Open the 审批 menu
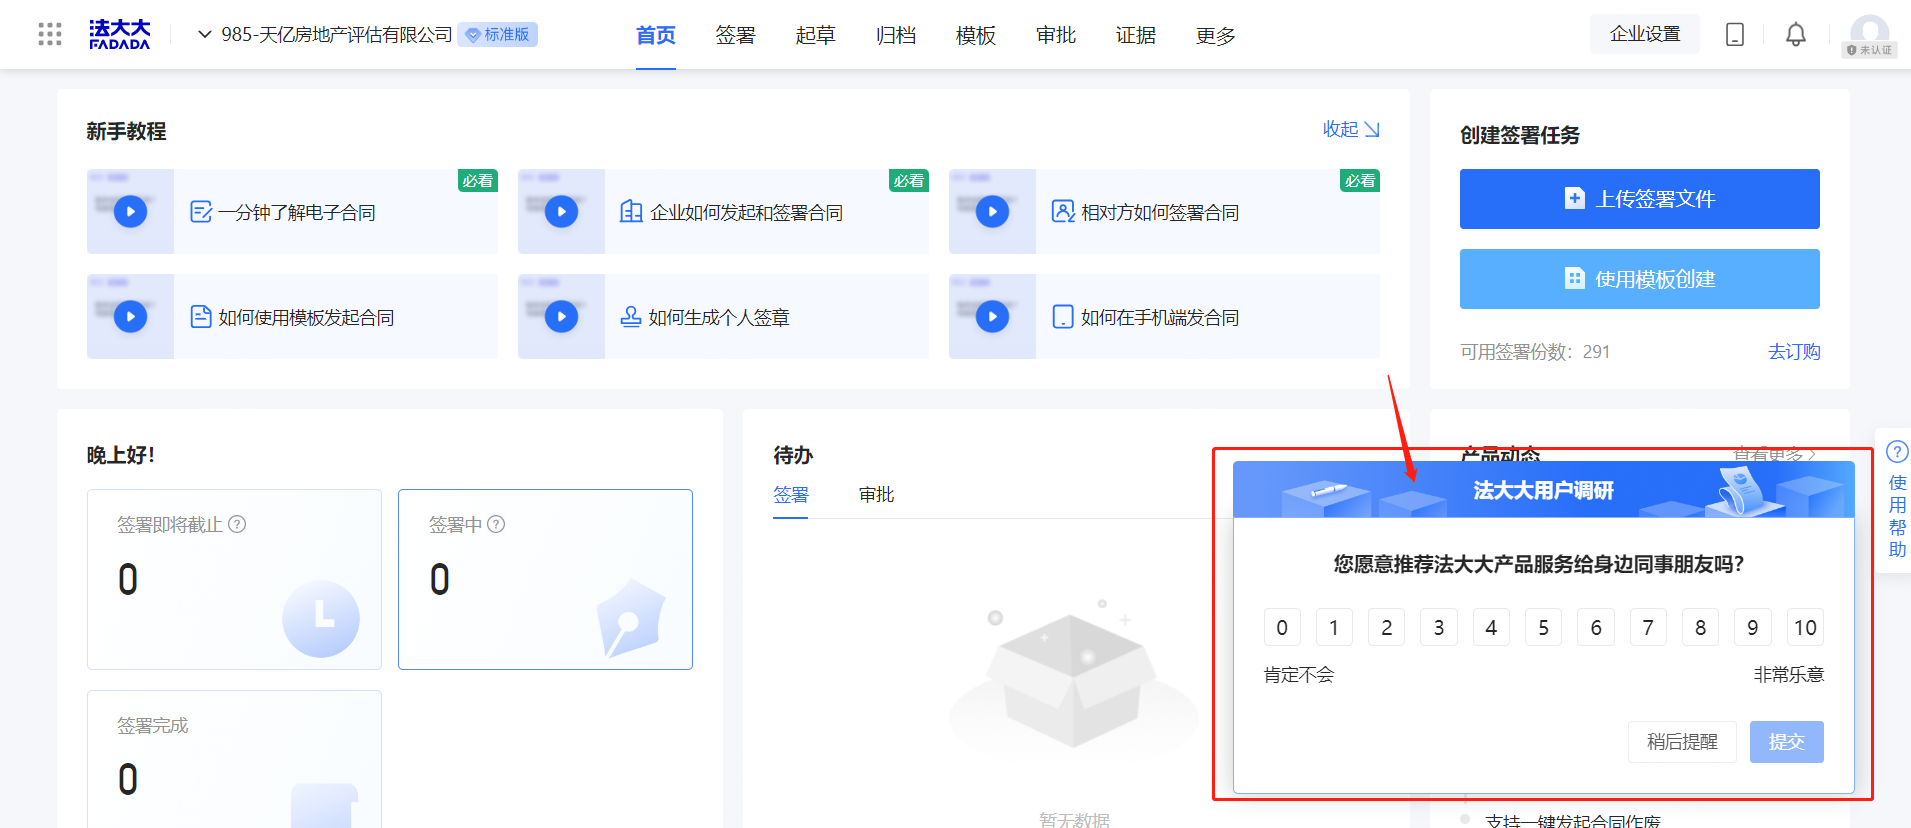 click(x=1056, y=36)
